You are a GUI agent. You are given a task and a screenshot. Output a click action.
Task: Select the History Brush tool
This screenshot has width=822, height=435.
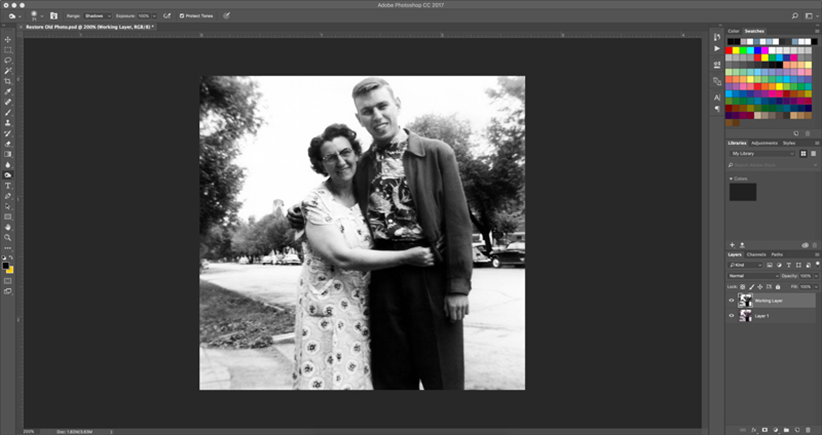tap(8, 133)
